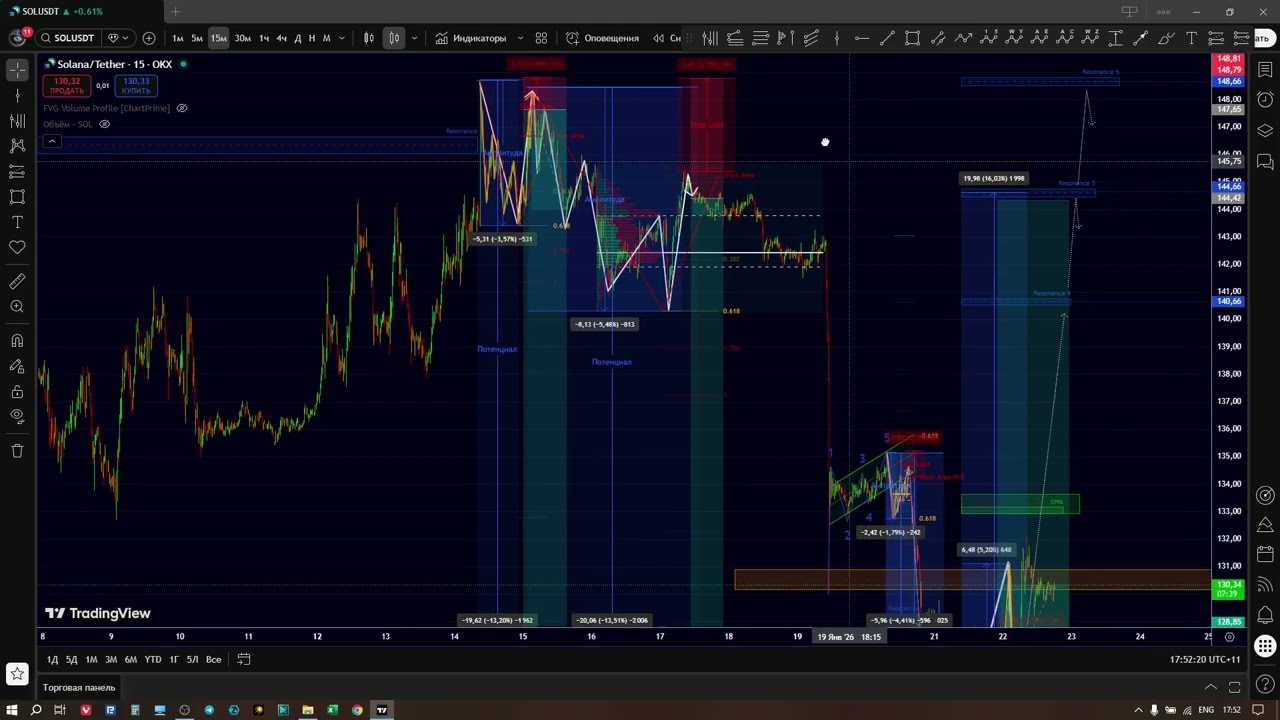The height and width of the screenshot is (720, 1280).
Task: Toggle visibility of Объём SOL indicator
Action: (x=105, y=124)
